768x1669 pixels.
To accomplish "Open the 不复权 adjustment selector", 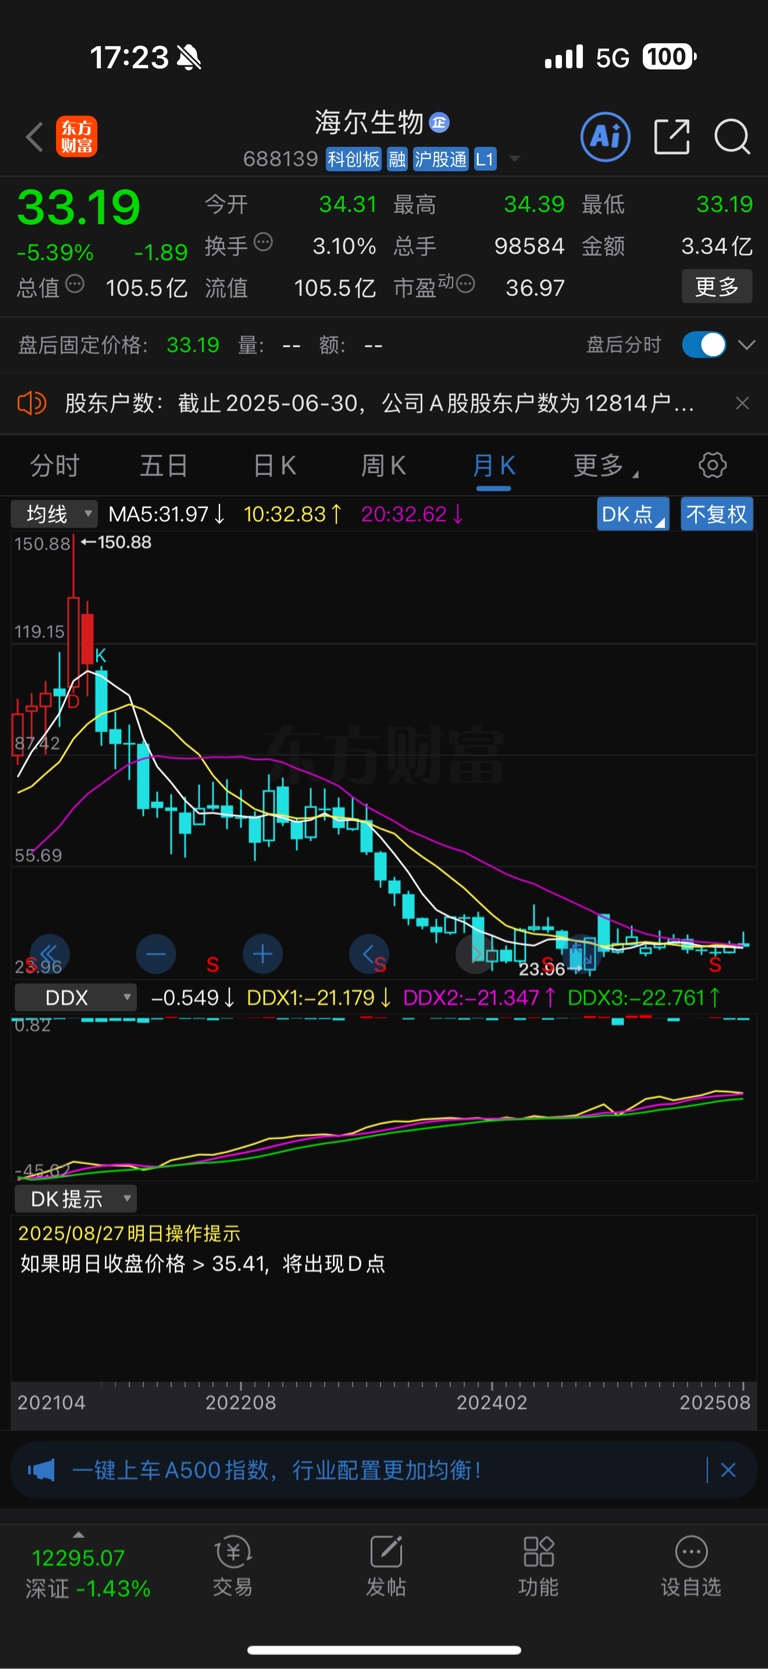I will (716, 514).
